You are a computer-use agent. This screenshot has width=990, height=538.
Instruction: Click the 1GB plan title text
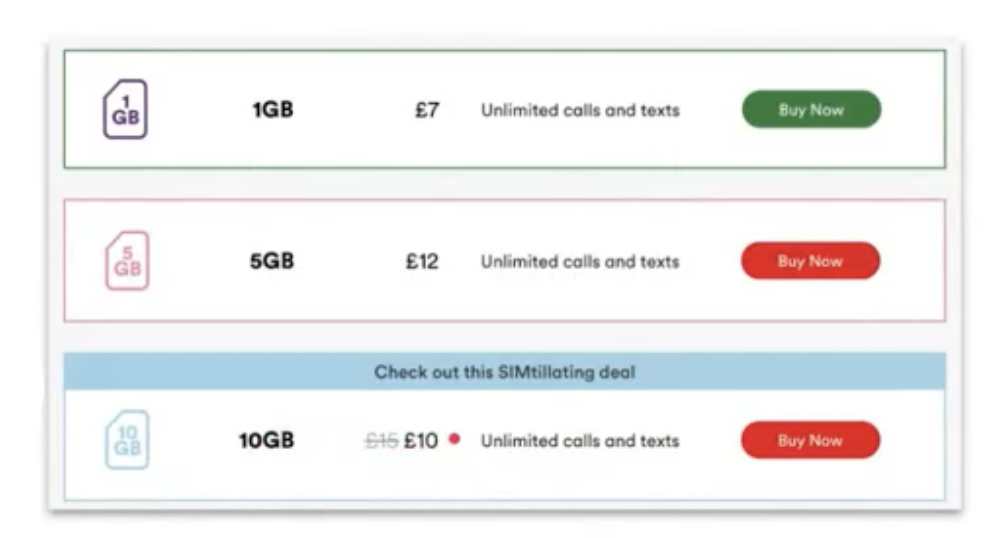[x=273, y=110]
